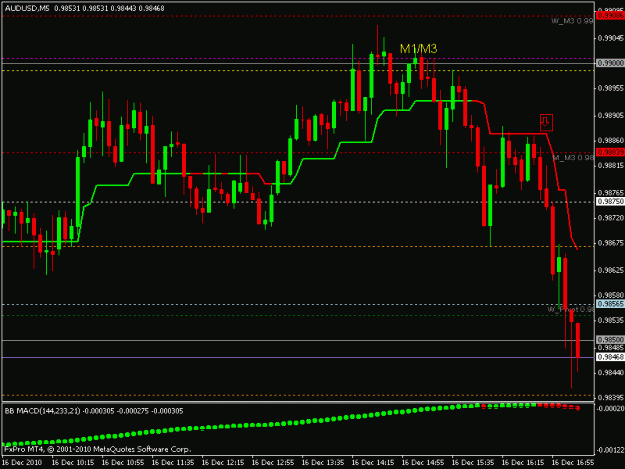
Task: Click the FxPro MT4 copyright text
Action: coord(98,449)
